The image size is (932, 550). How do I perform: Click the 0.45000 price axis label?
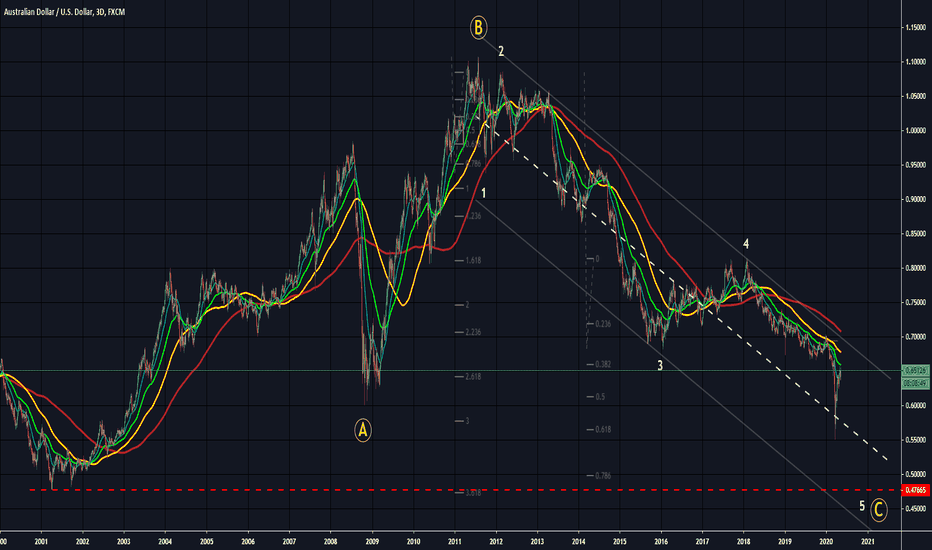click(x=915, y=509)
